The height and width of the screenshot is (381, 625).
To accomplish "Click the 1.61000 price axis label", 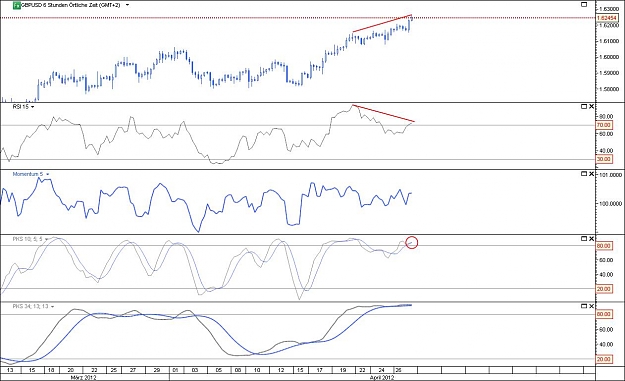I will (609, 41).
